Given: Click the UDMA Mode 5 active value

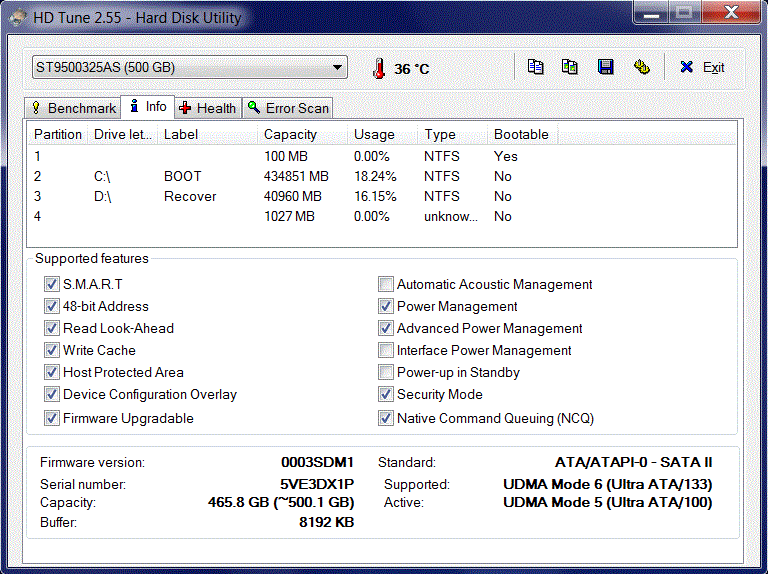Looking at the screenshot, I should (607, 502).
